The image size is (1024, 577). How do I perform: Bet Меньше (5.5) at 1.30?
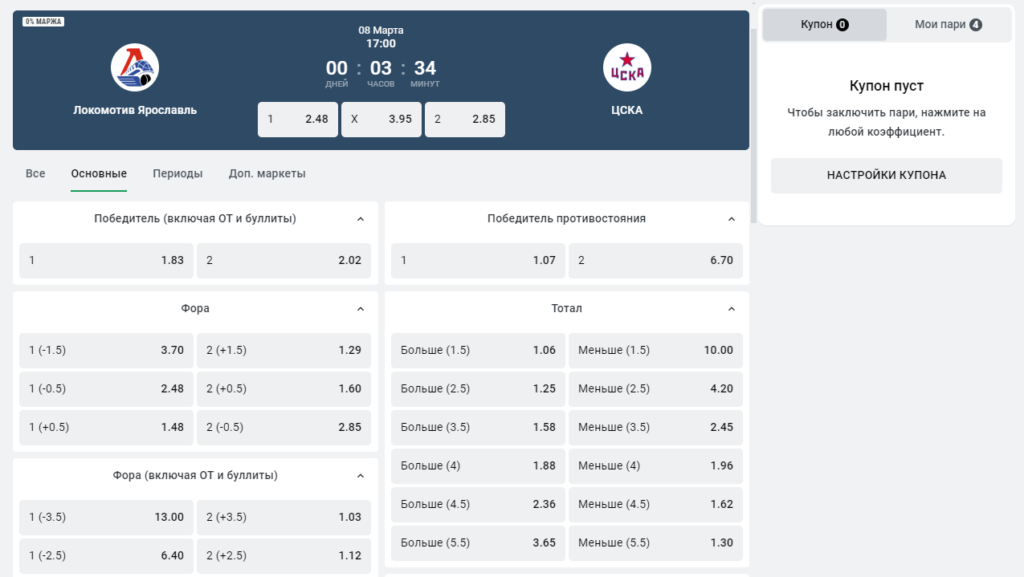[656, 543]
